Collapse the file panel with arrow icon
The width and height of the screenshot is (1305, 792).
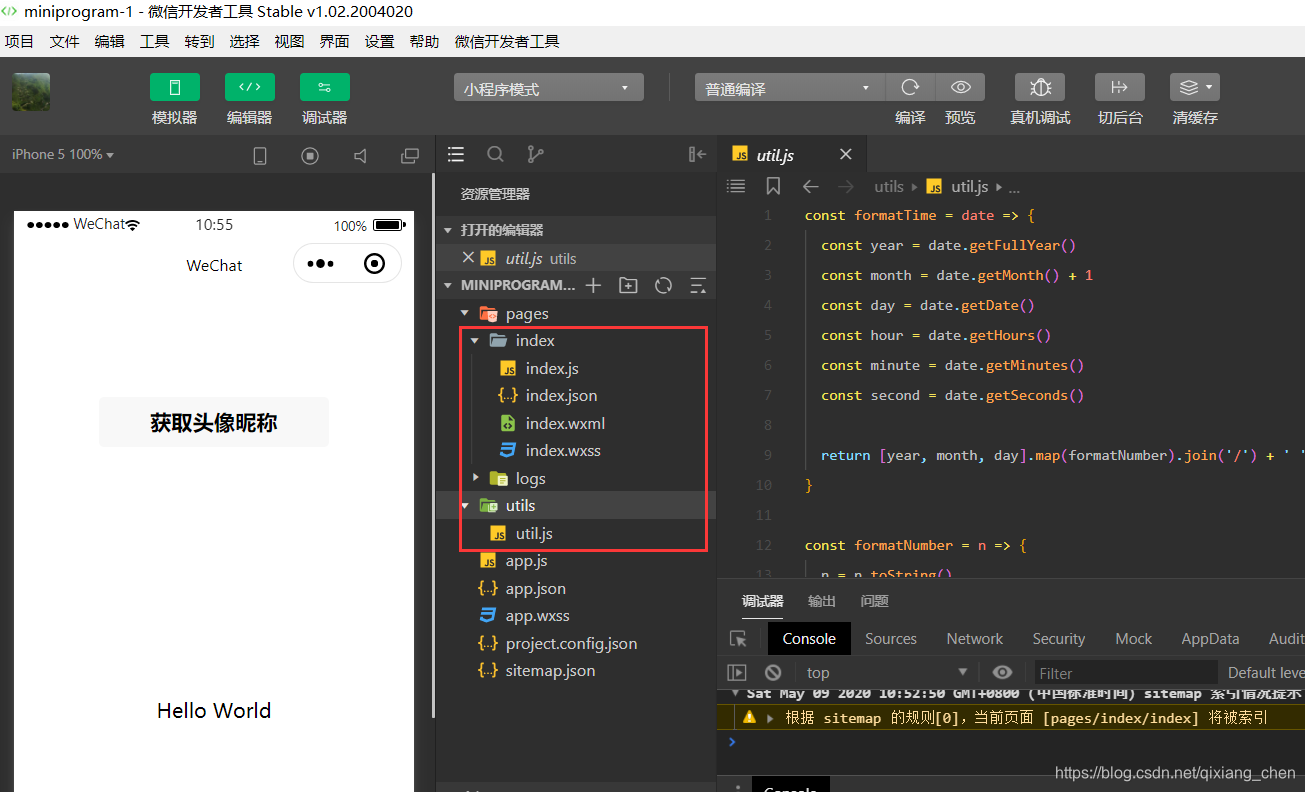click(x=697, y=154)
